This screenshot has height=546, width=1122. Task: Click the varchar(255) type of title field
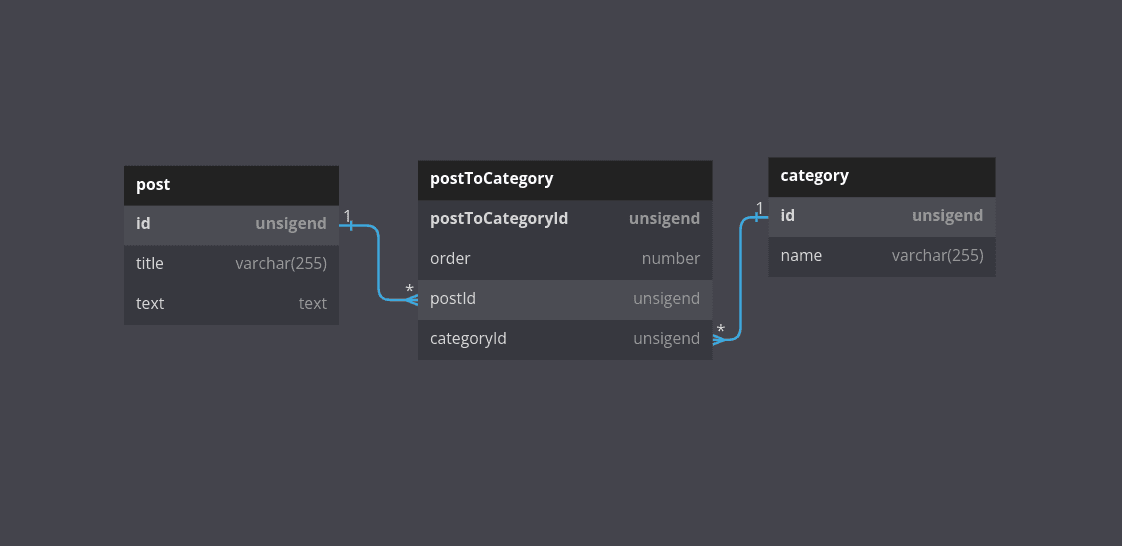click(x=281, y=264)
